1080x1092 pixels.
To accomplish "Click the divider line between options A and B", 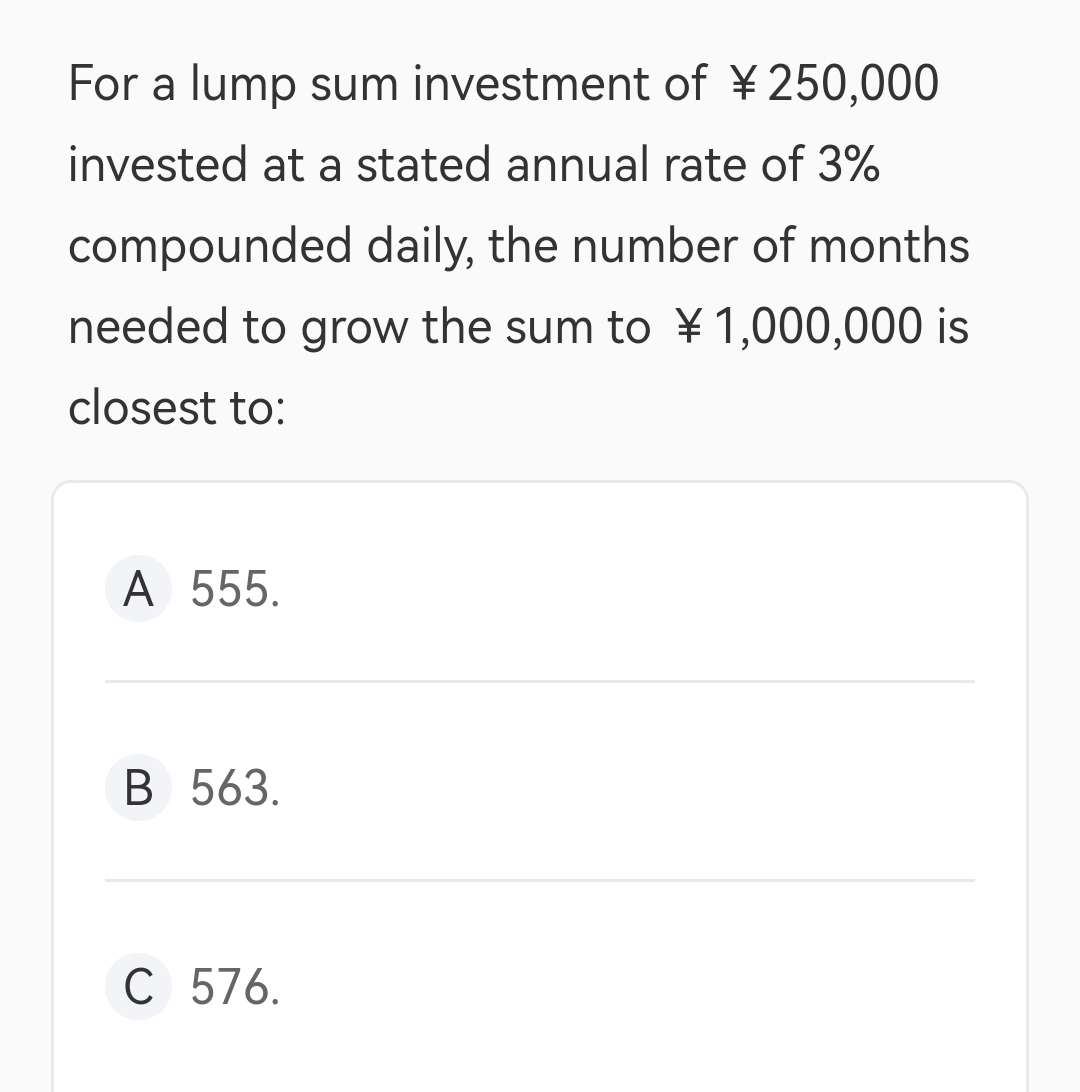I will (x=540, y=682).
